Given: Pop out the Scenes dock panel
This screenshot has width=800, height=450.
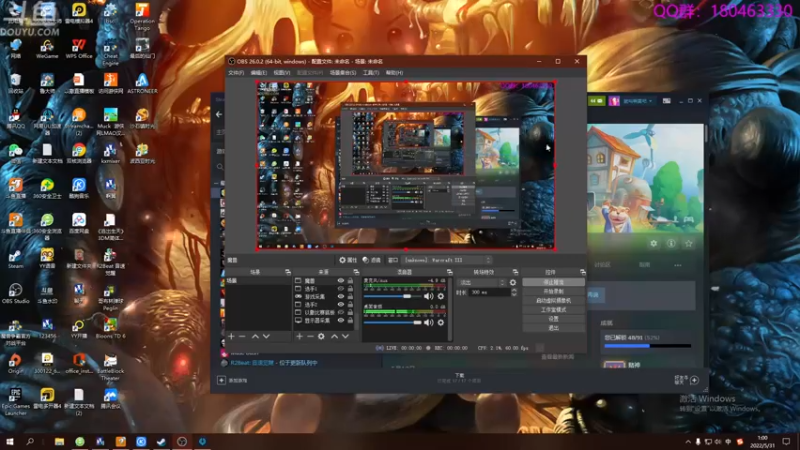Looking at the screenshot, I should point(287,272).
